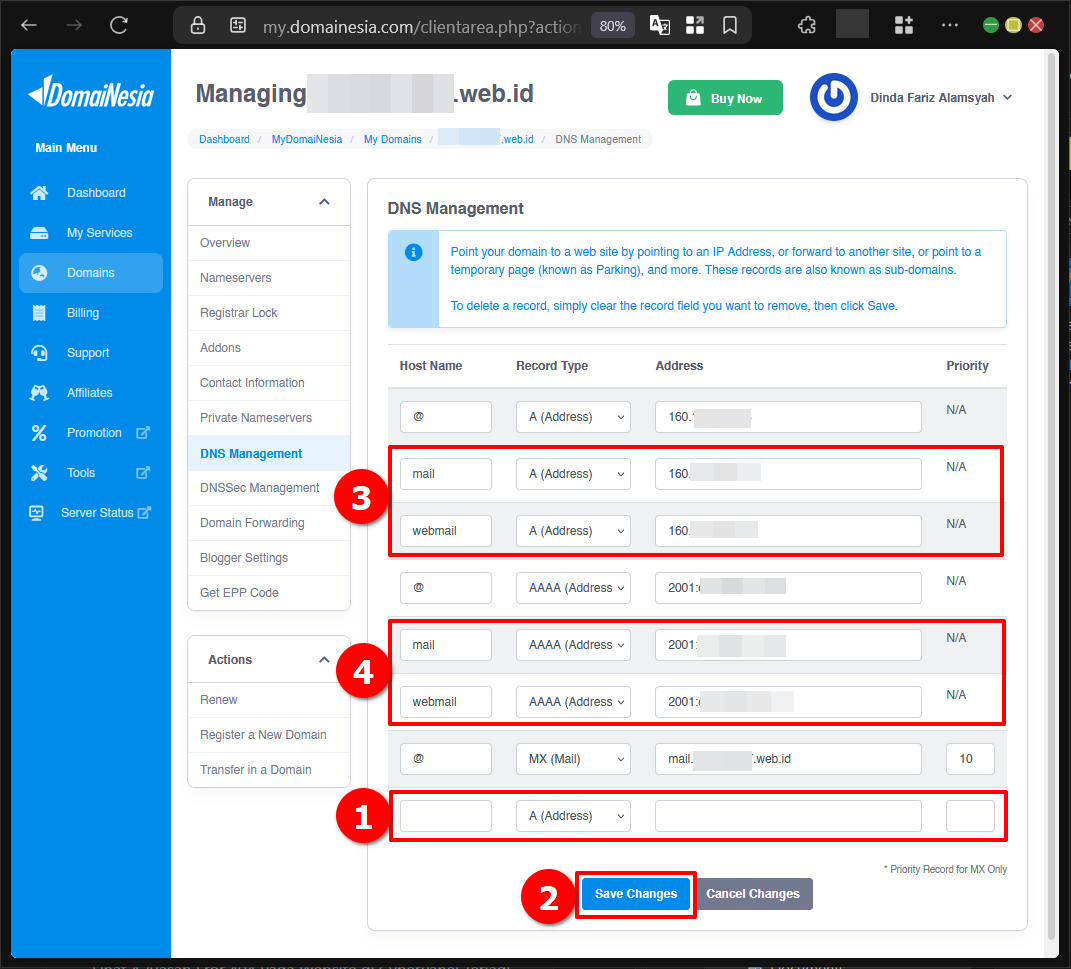The width and height of the screenshot is (1071, 969).
Task: Select the Dashboard icon in sidebar
Action: [x=39, y=192]
